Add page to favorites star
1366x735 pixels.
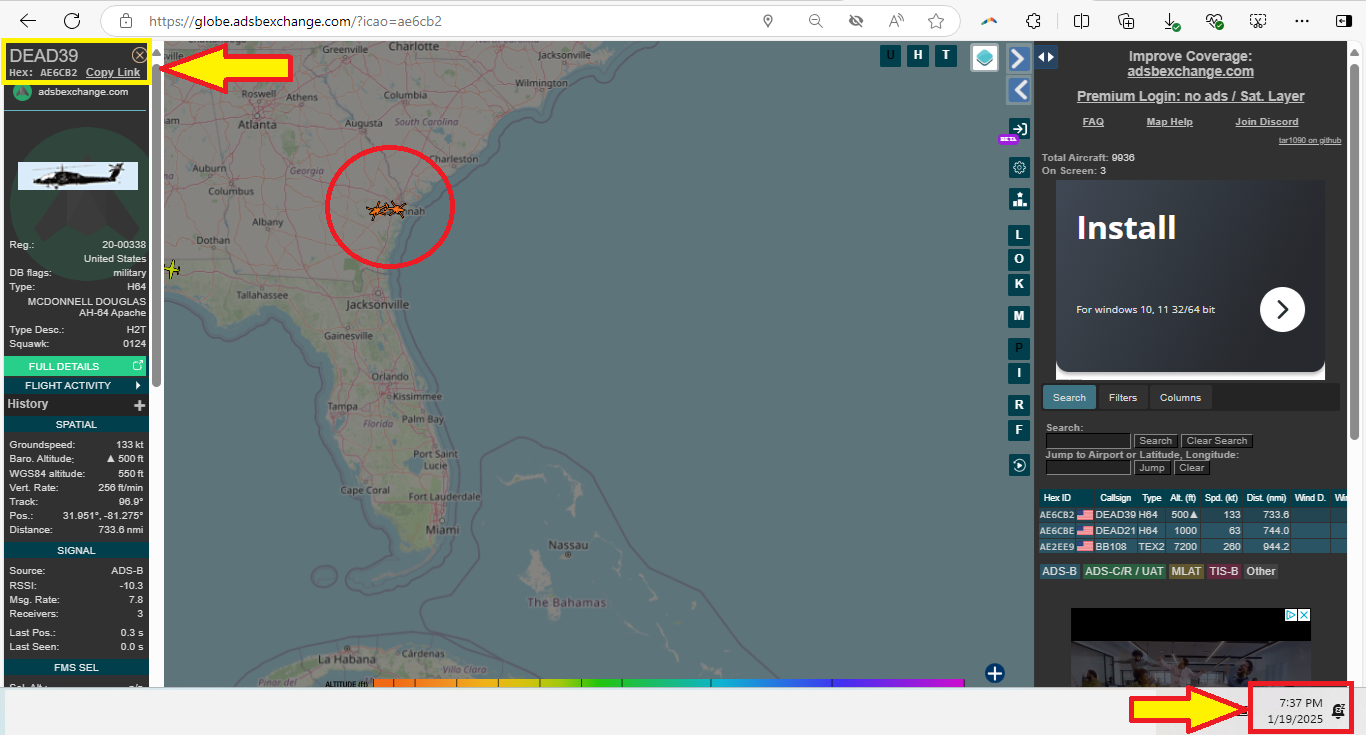(x=936, y=21)
